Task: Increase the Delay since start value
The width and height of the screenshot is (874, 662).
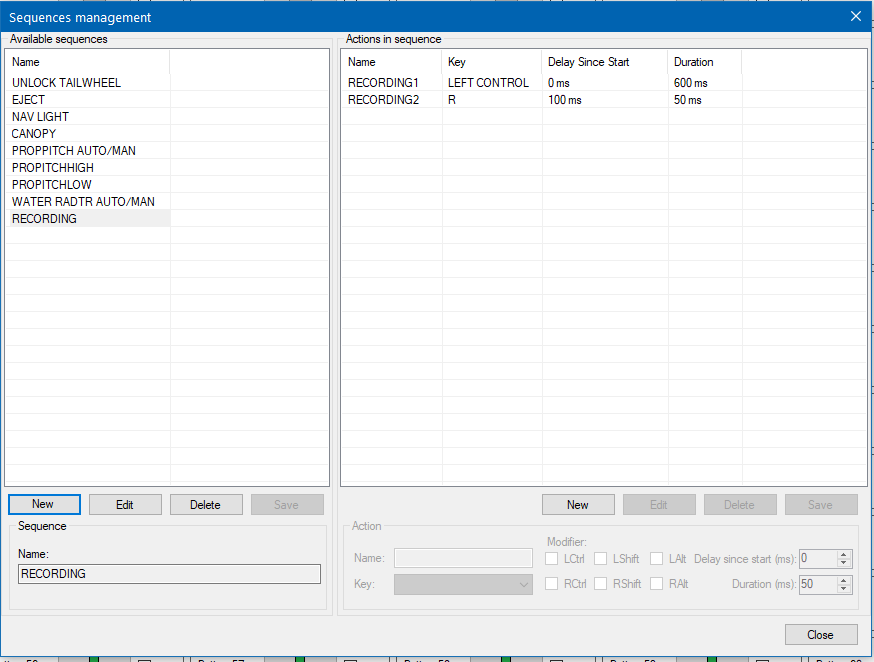Action: 844,555
